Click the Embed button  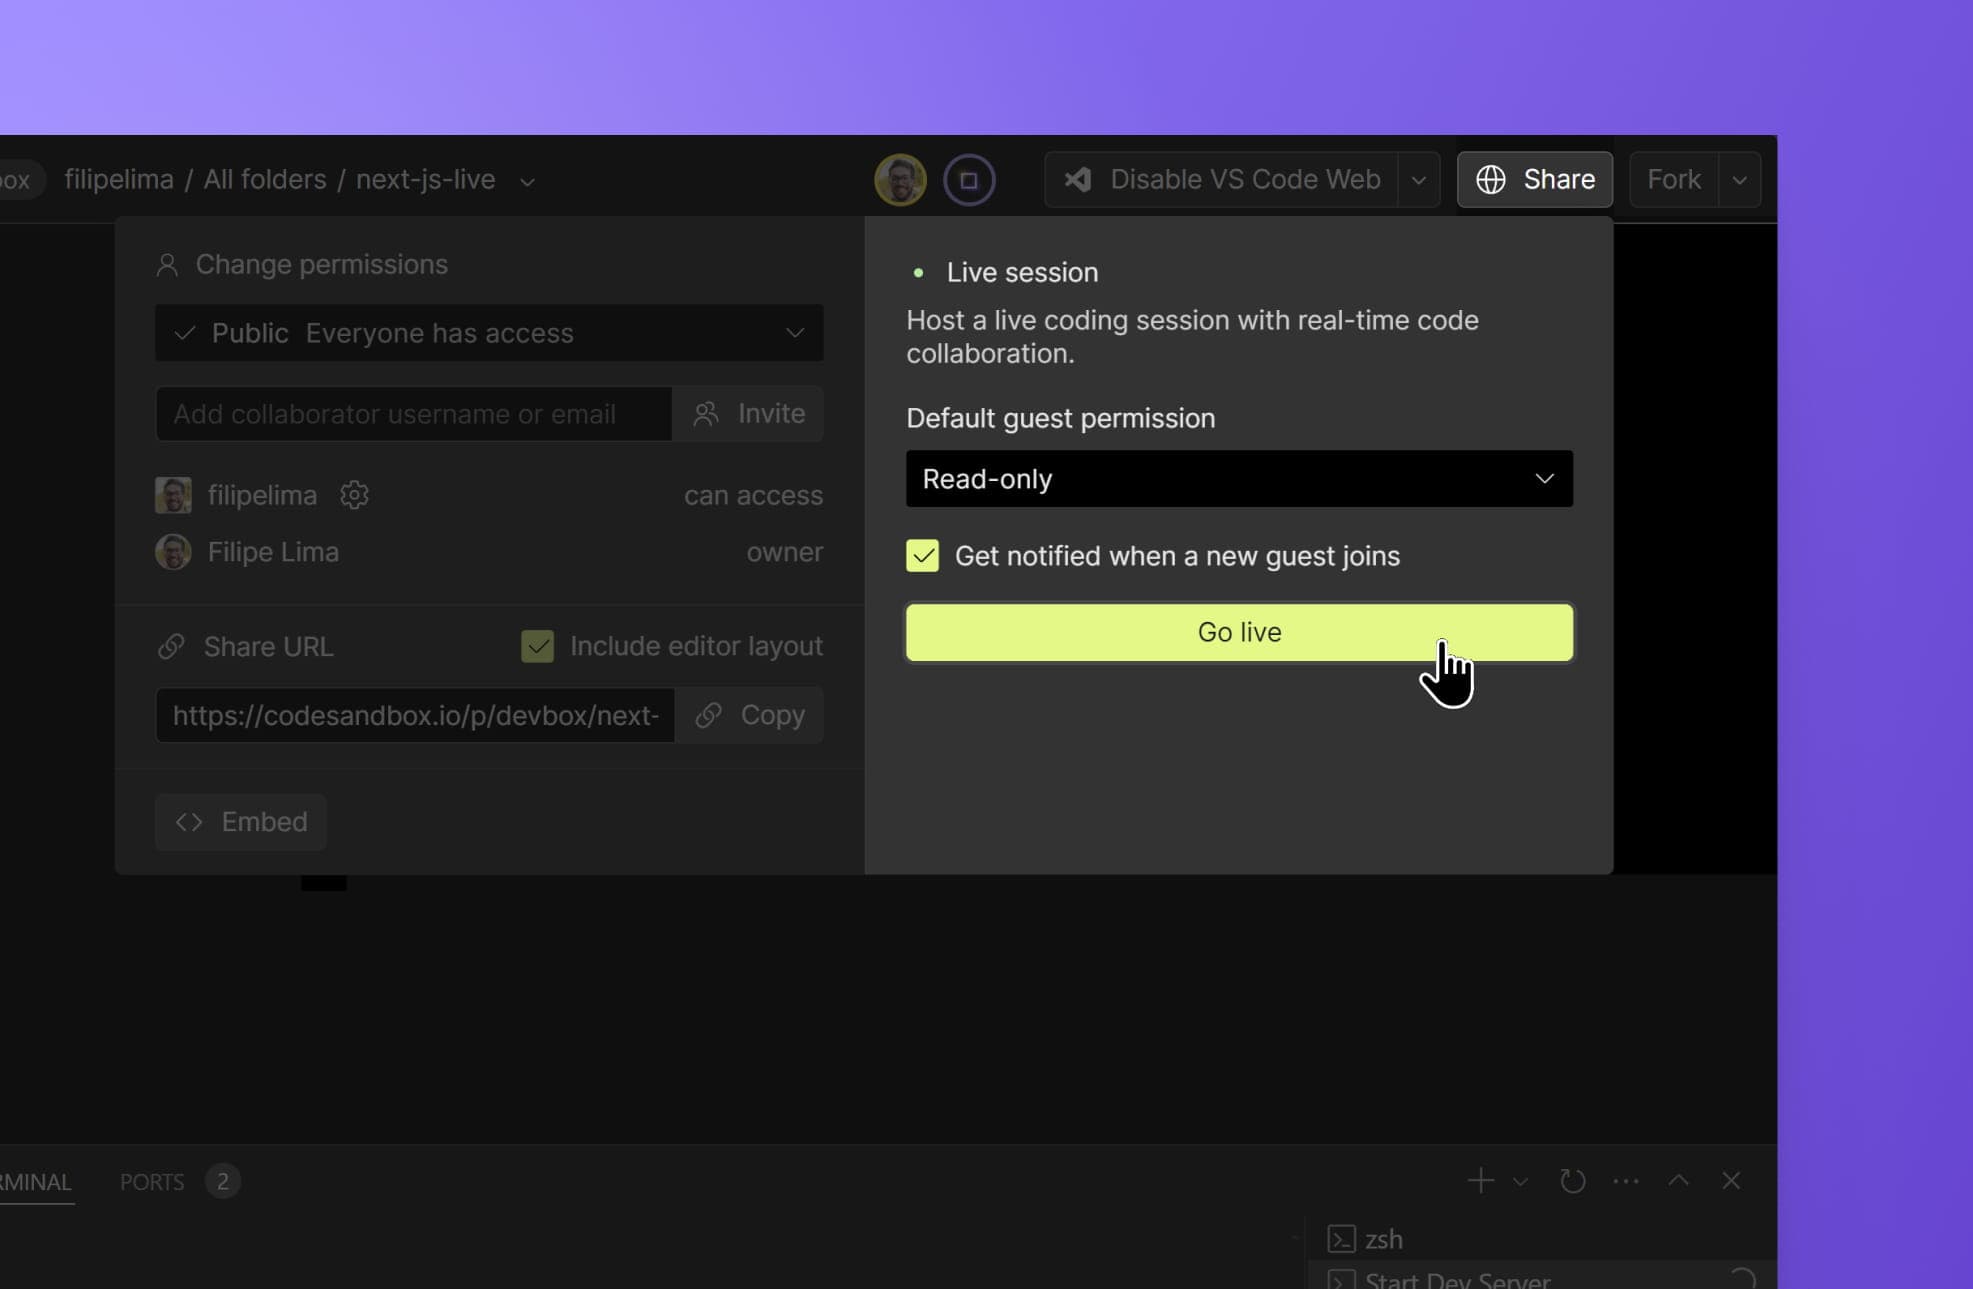(240, 821)
